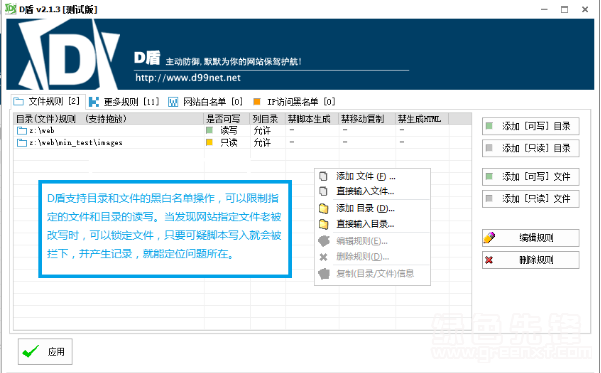The height and width of the screenshot is (373, 601).
Task: Click icon beside 编辑规则(E) menu entry
Action: [x=324, y=241]
